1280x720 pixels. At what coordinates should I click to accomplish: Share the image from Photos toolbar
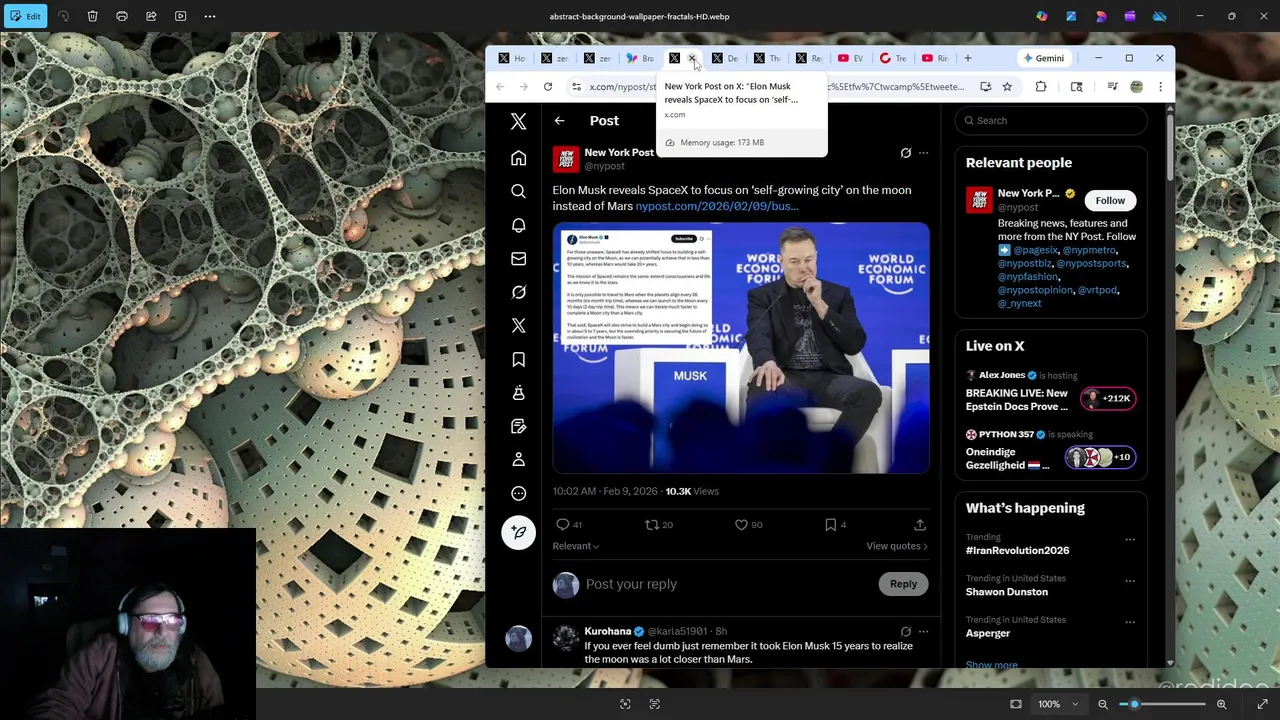pyautogui.click(x=151, y=16)
